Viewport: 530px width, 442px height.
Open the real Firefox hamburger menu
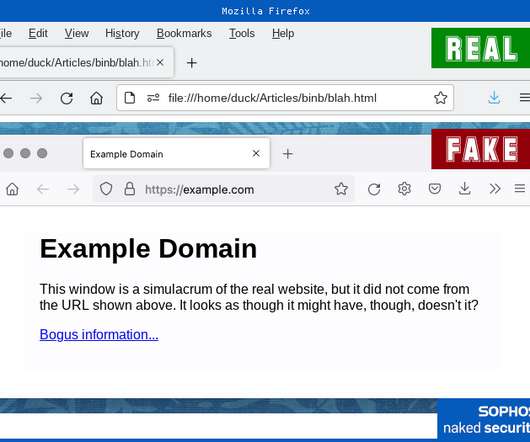point(525,98)
